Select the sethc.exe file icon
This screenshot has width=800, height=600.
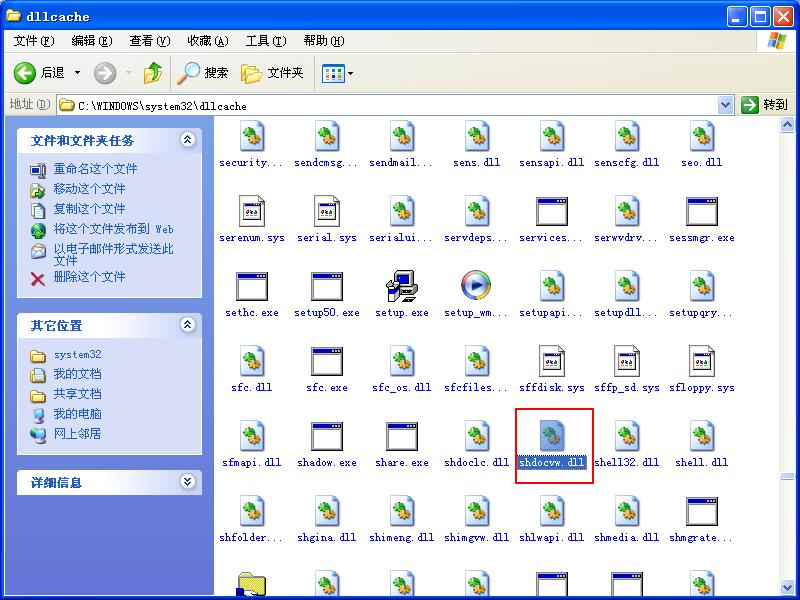click(x=252, y=286)
